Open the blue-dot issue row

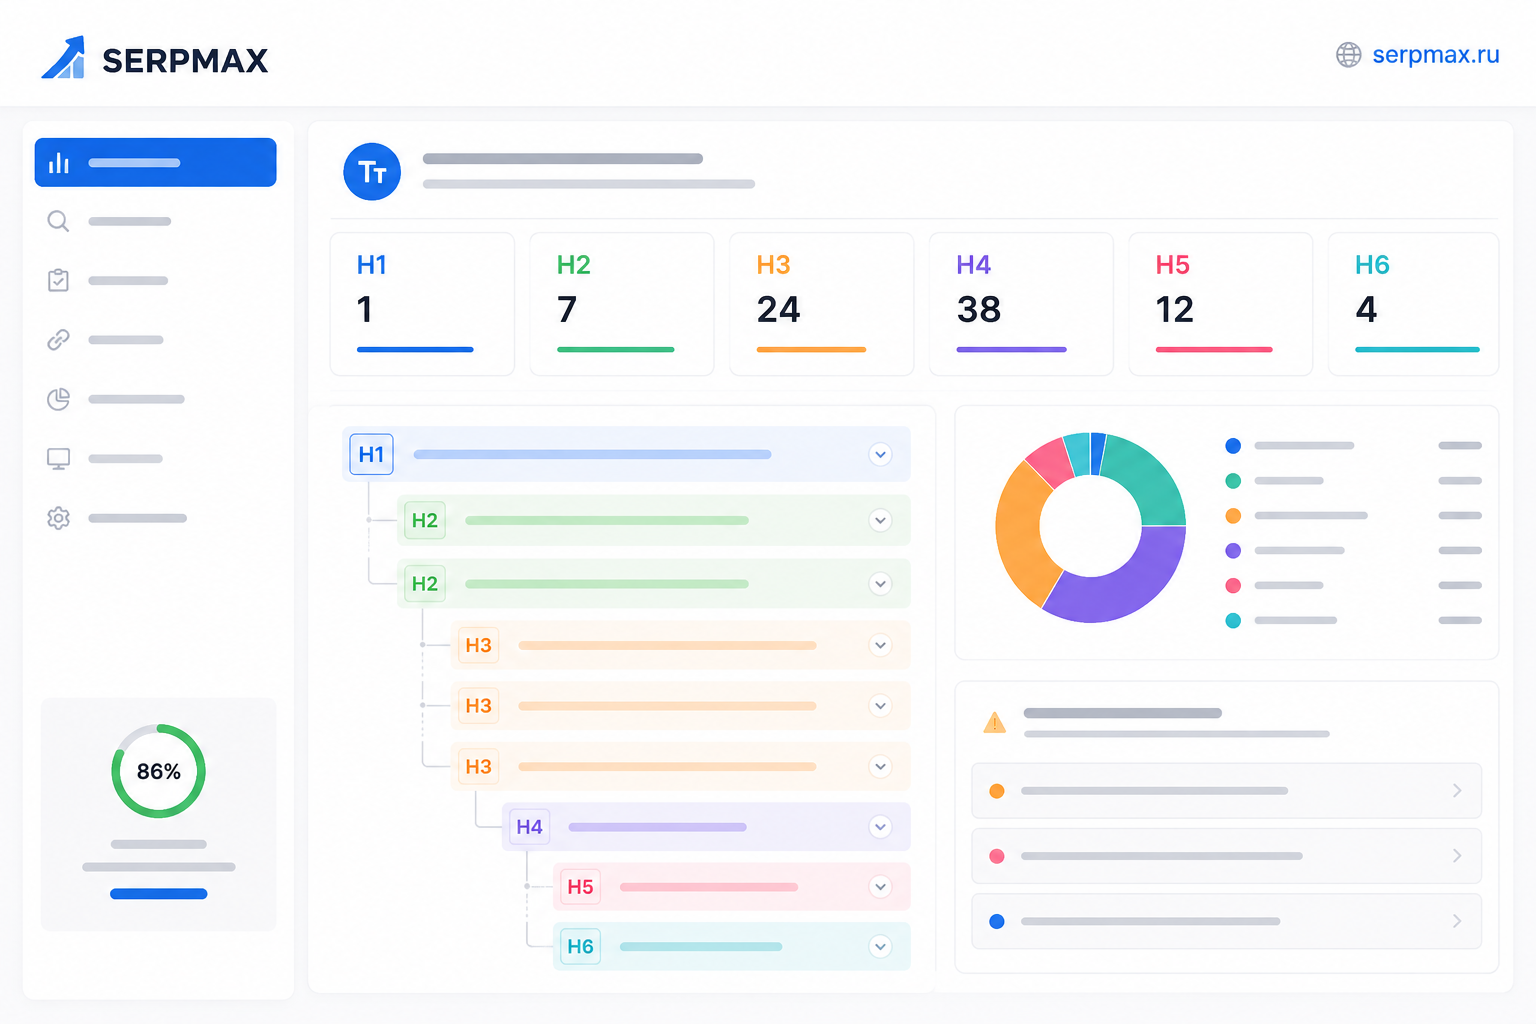1227,921
